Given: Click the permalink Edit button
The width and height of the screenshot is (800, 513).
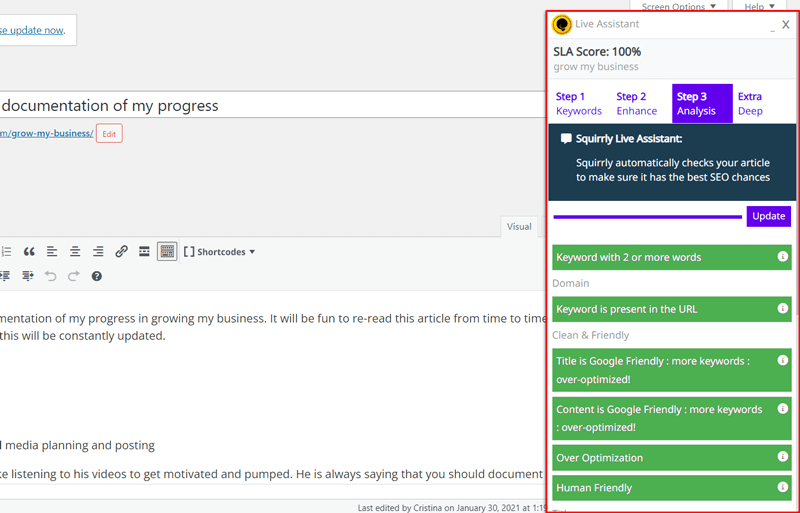Looking at the screenshot, I should (109, 134).
